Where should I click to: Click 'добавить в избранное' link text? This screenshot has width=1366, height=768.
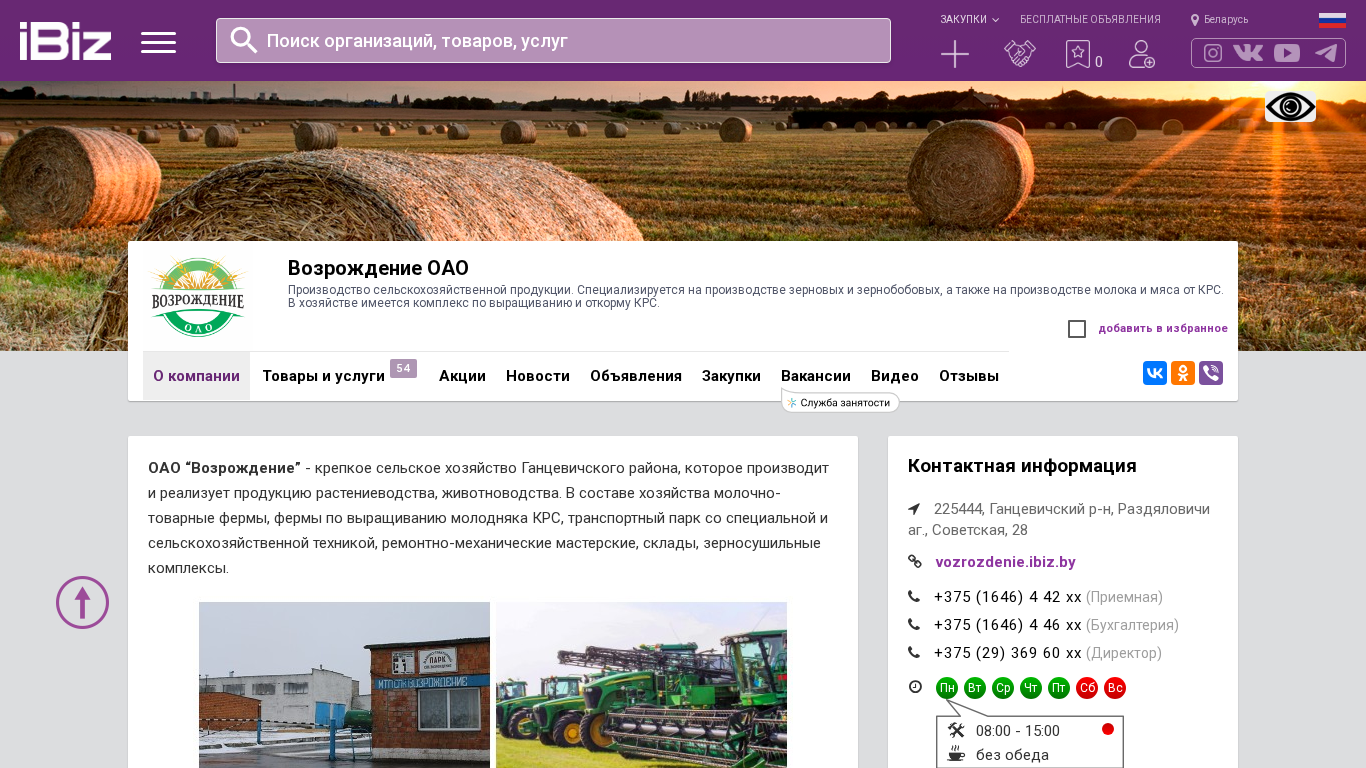(x=1163, y=329)
